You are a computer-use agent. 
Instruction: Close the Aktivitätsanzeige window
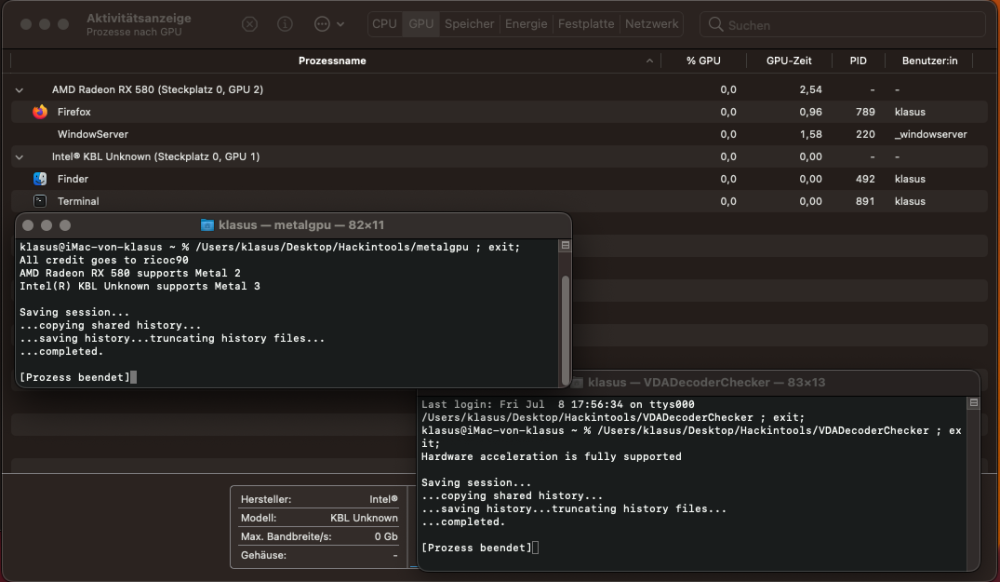[x=26, y=24]
